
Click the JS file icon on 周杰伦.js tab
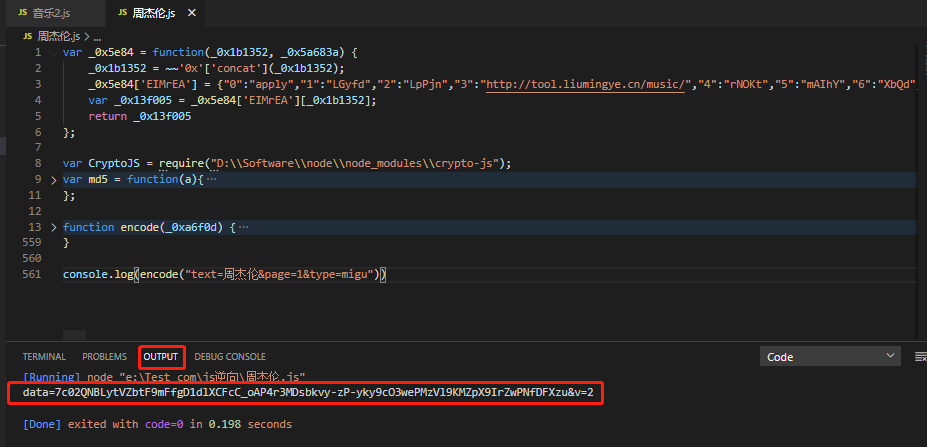click(x=123, y=13)
